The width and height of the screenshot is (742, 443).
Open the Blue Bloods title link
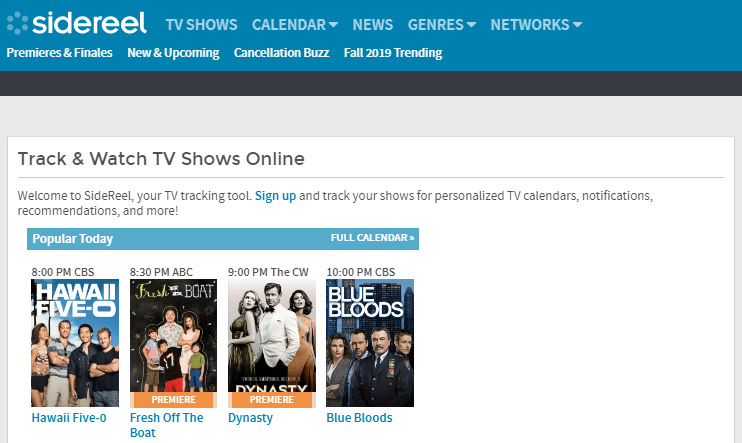(359, 418)
